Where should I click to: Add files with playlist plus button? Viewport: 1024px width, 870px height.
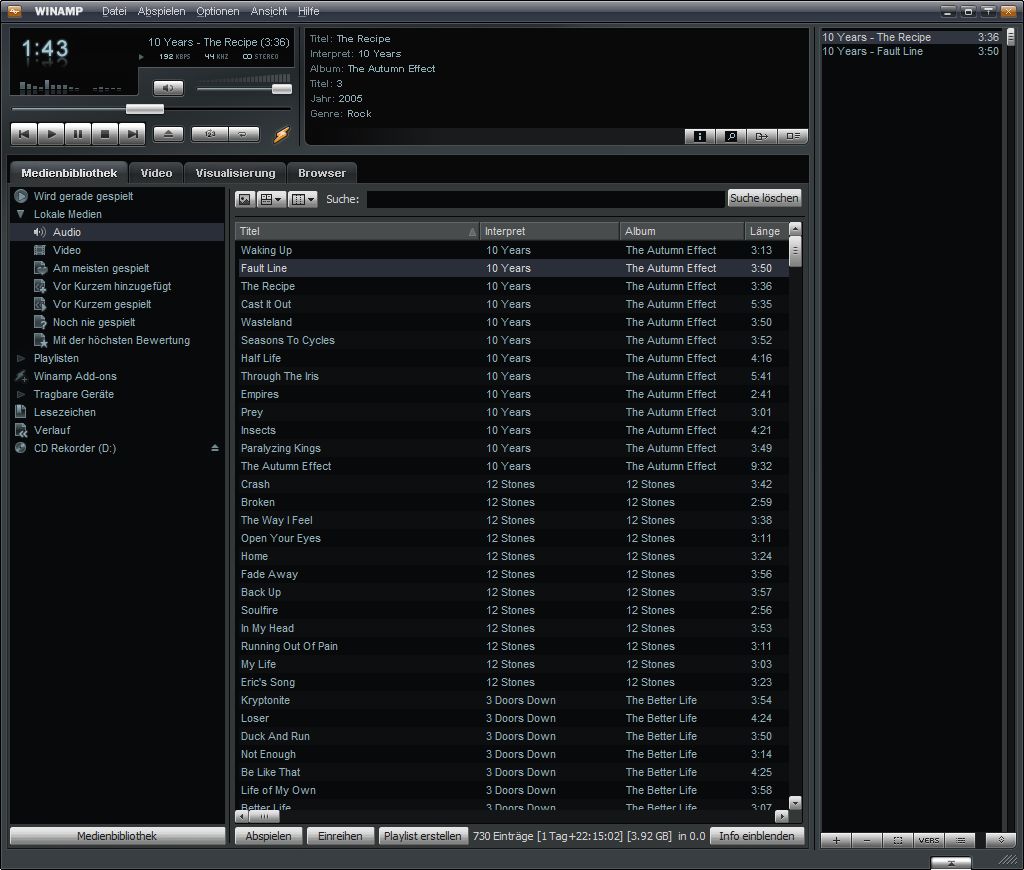836,841
